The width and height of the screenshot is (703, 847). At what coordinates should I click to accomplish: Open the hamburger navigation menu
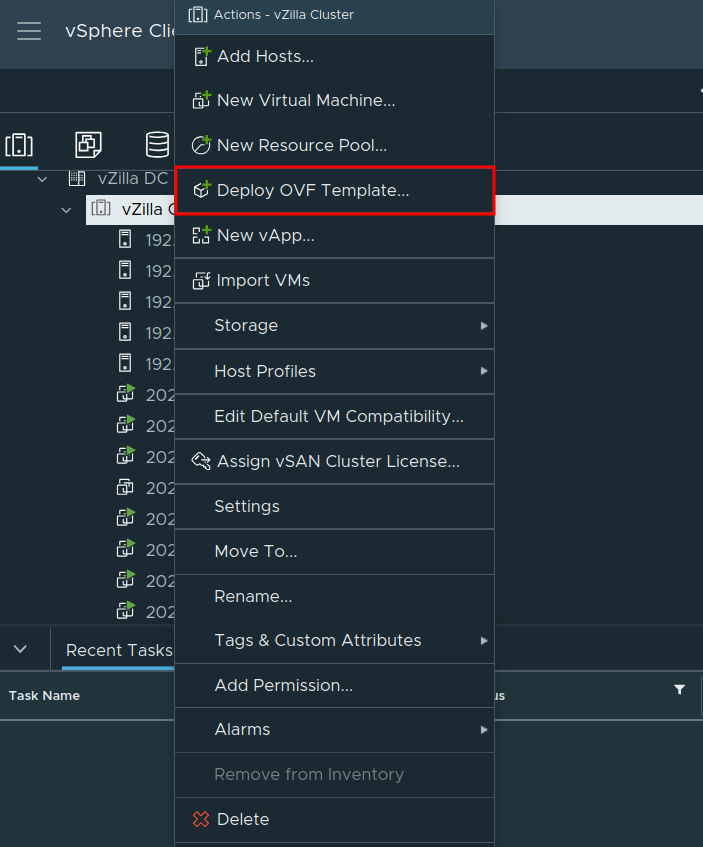click(29, 31)
